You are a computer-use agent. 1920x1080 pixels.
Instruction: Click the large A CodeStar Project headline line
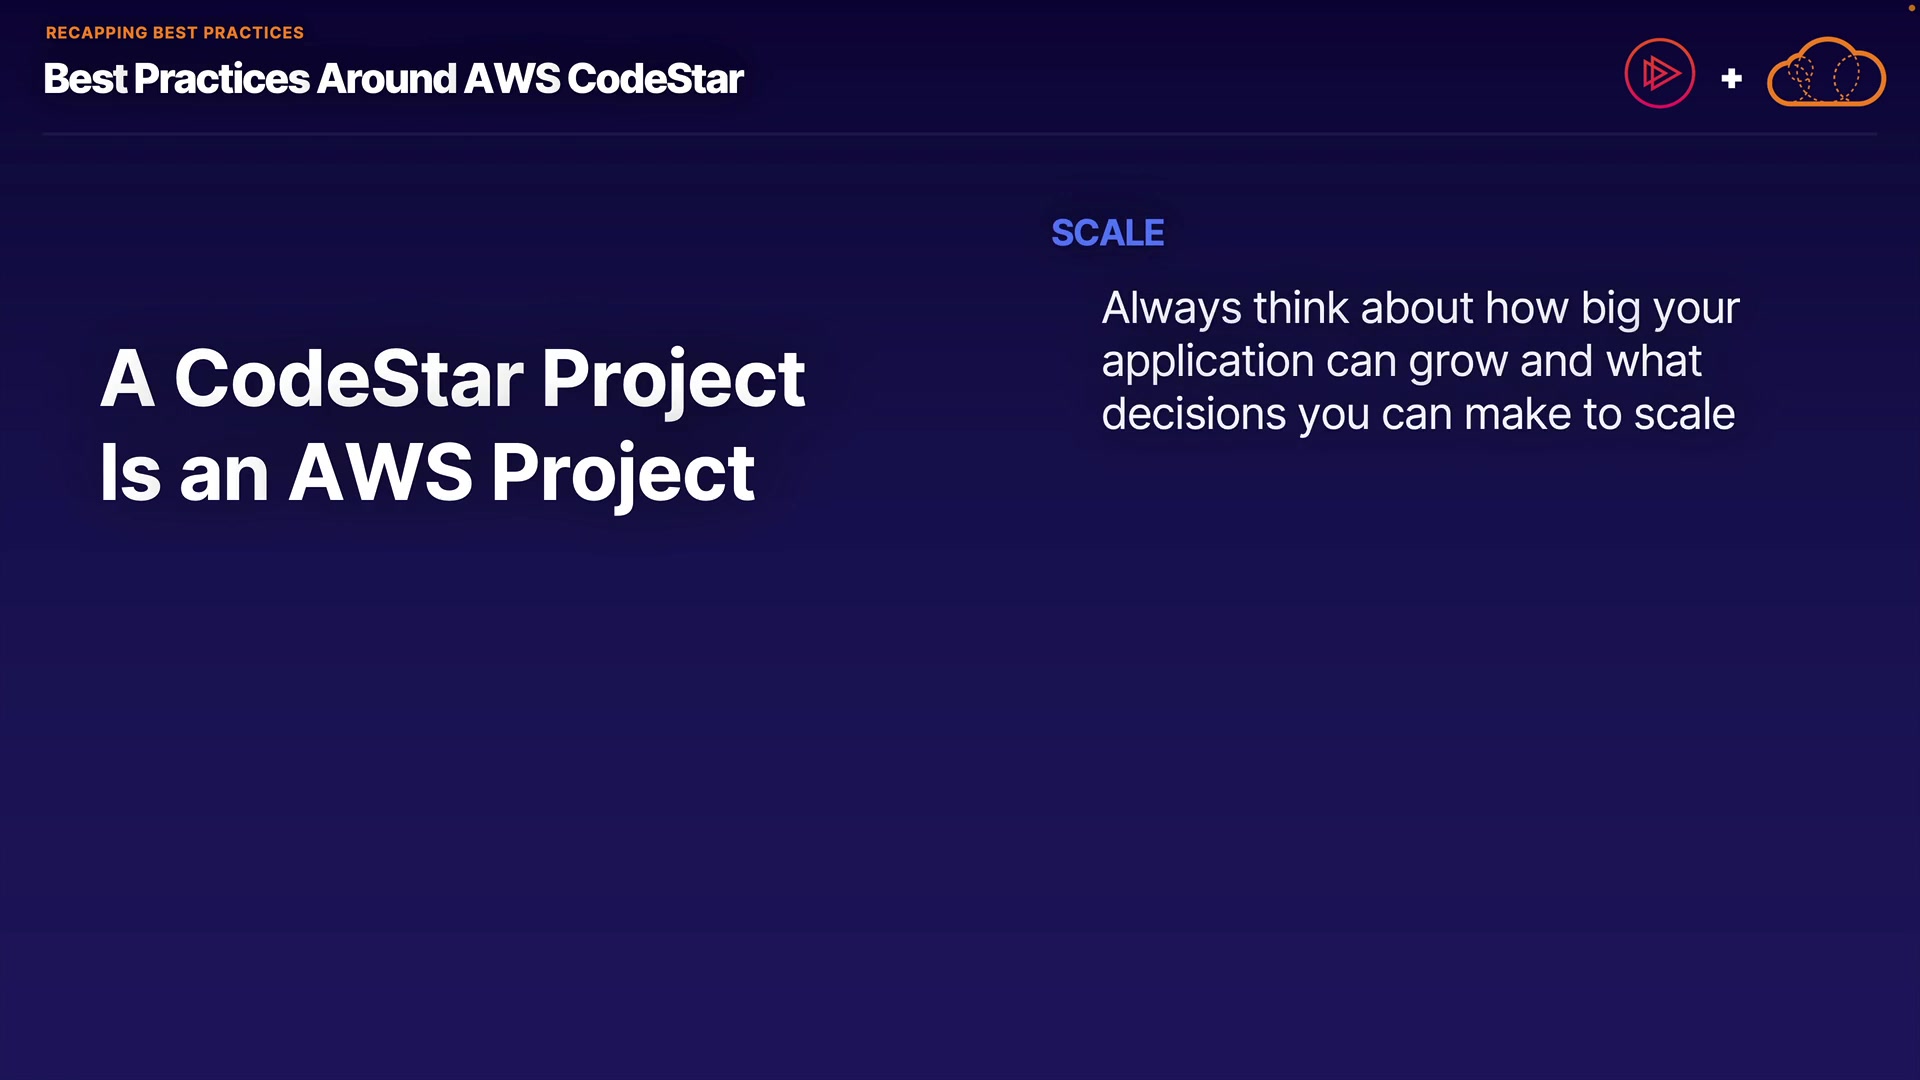click(x=452, y=378)
